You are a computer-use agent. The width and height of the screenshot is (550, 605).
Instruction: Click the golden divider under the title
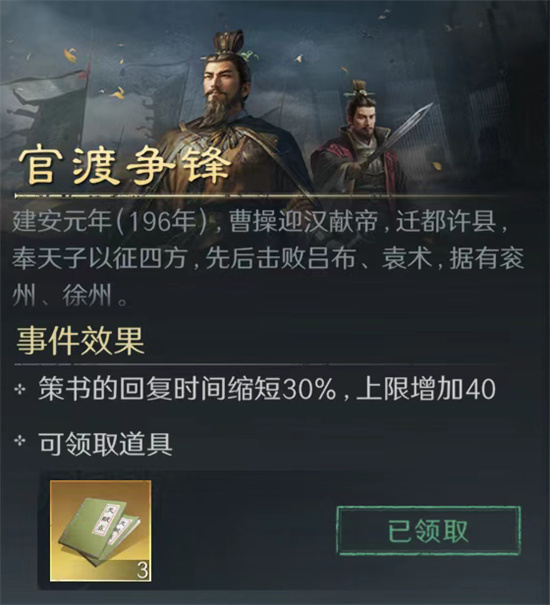[262, 196]
